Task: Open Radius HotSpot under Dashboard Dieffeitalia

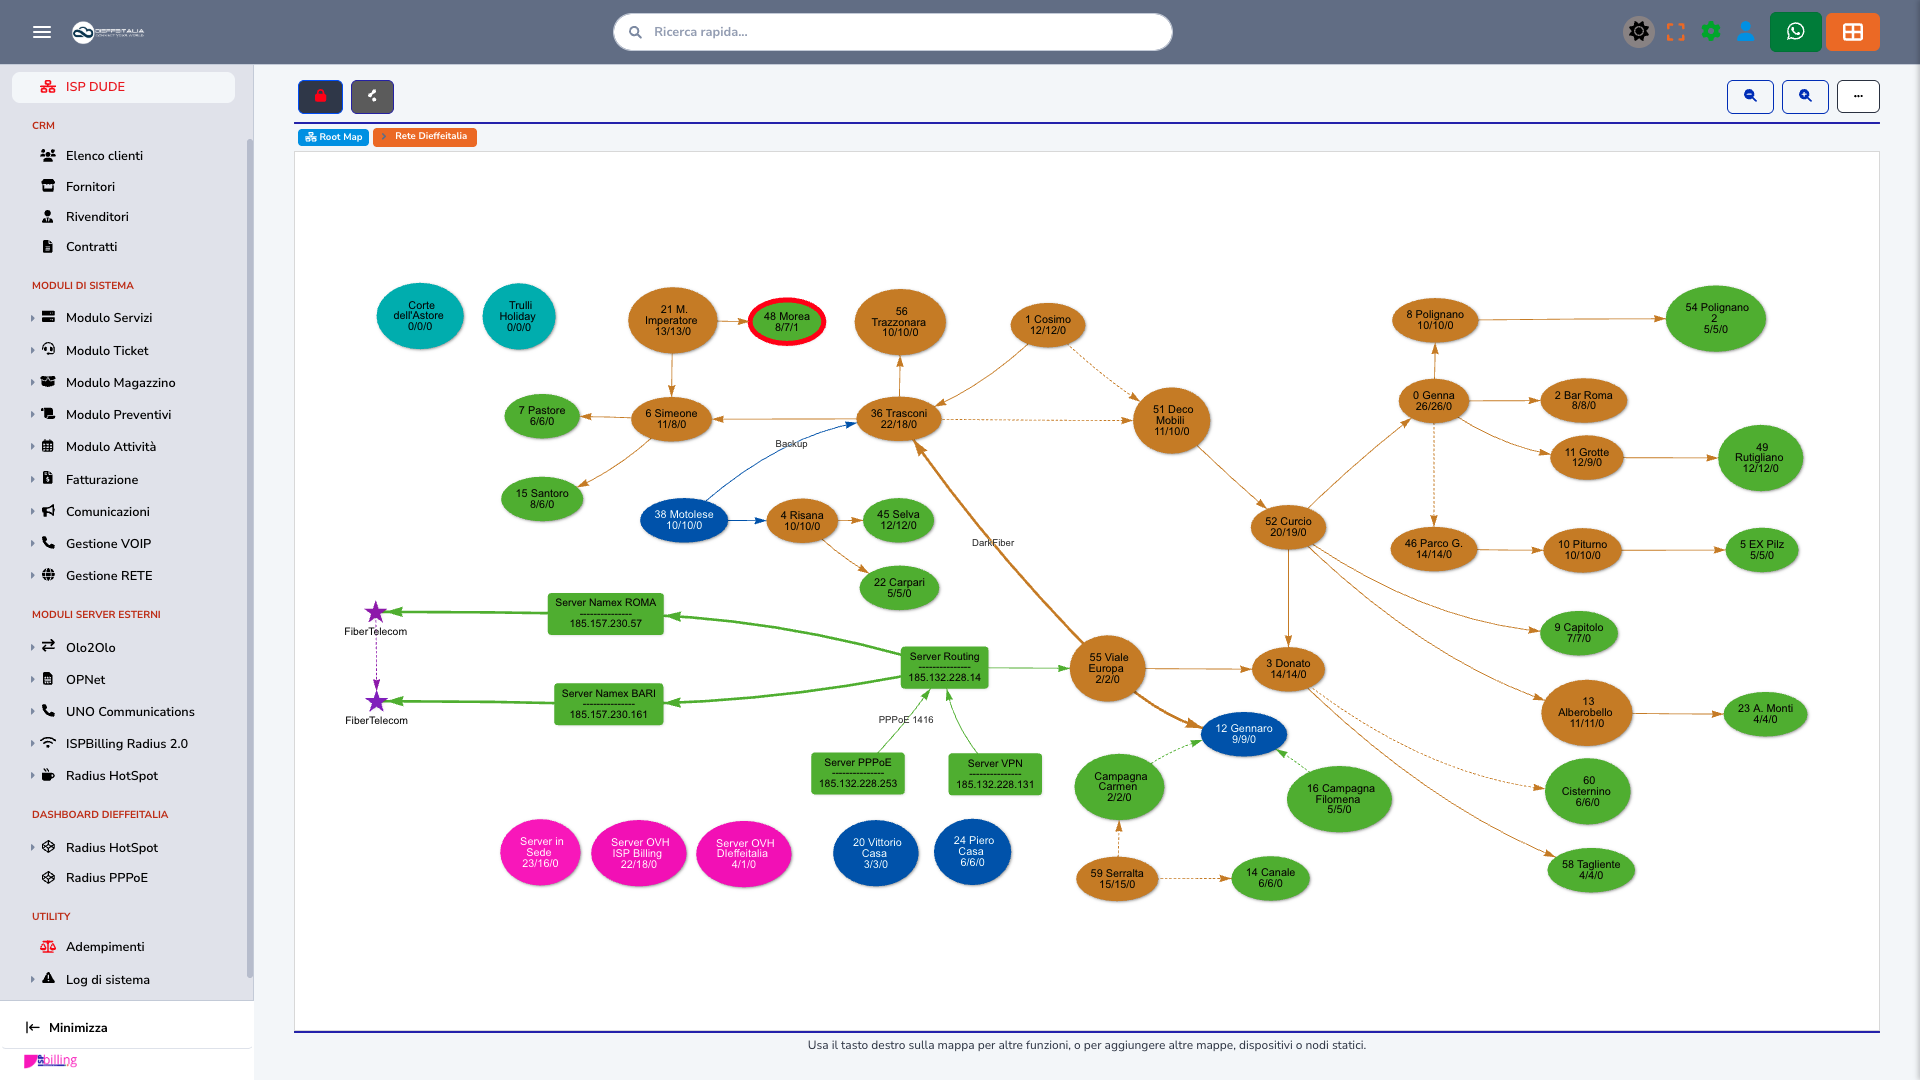Action: [111, 847]
